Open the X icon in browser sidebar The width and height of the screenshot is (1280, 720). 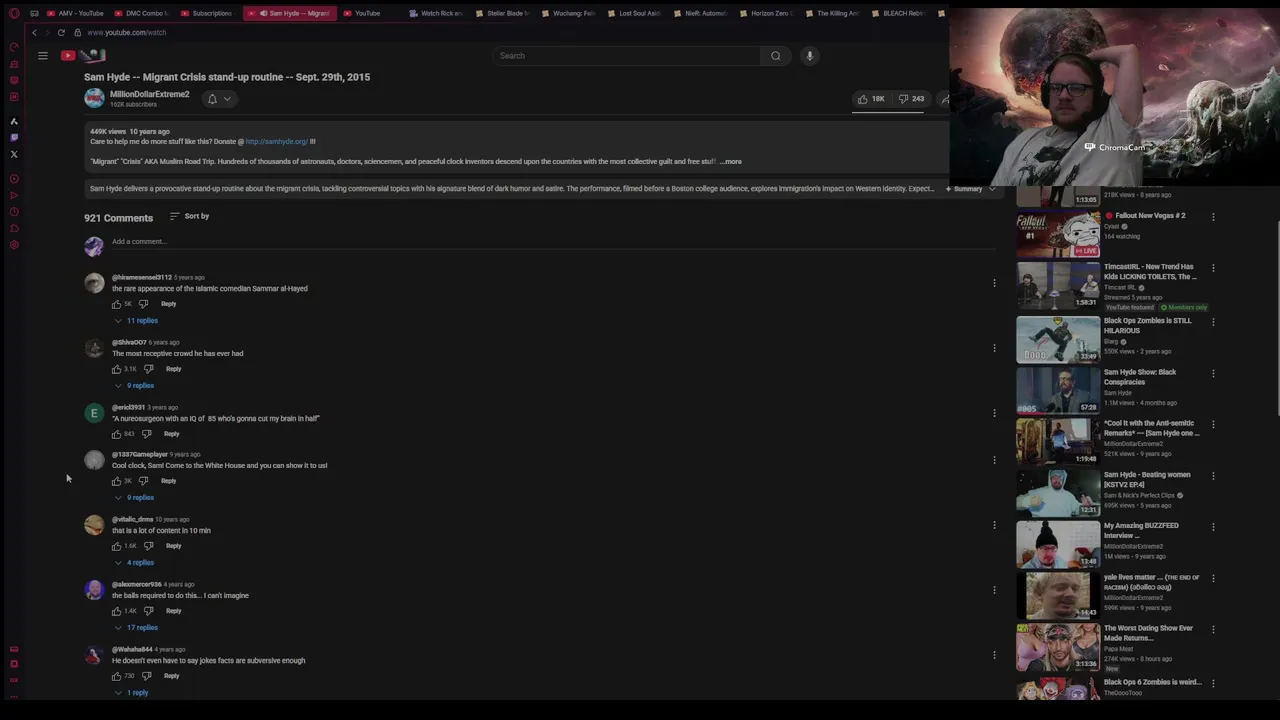tap(14, 154)
